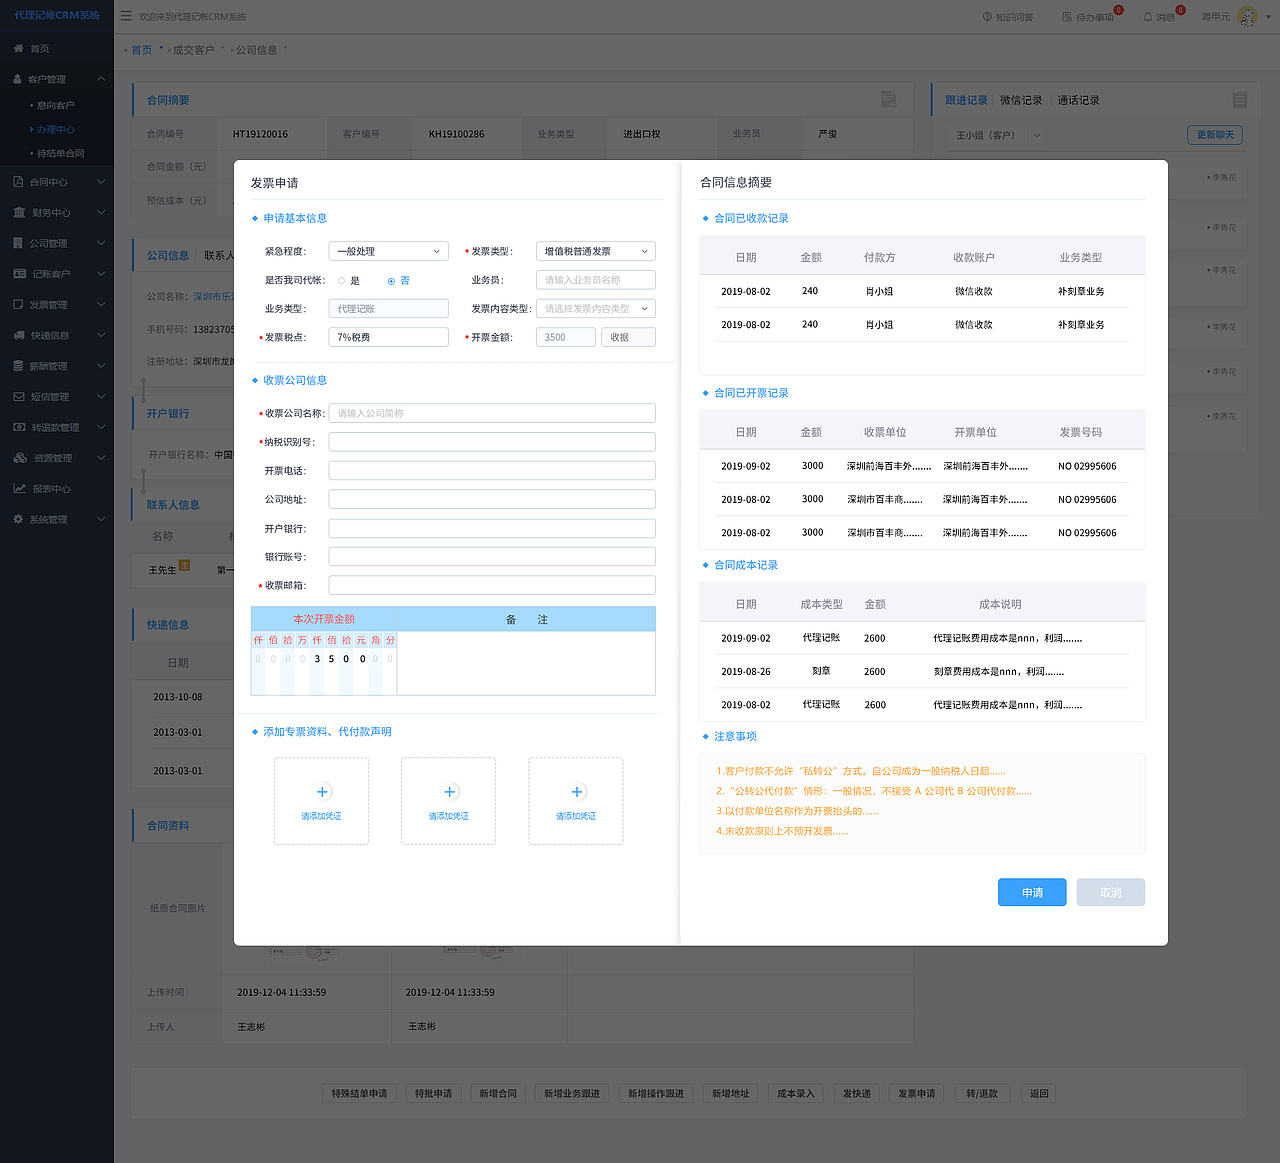Viewport: 1280px width, 1163px height.
Task: Select 是 for 是否我司代账
Action: (341, 281)
